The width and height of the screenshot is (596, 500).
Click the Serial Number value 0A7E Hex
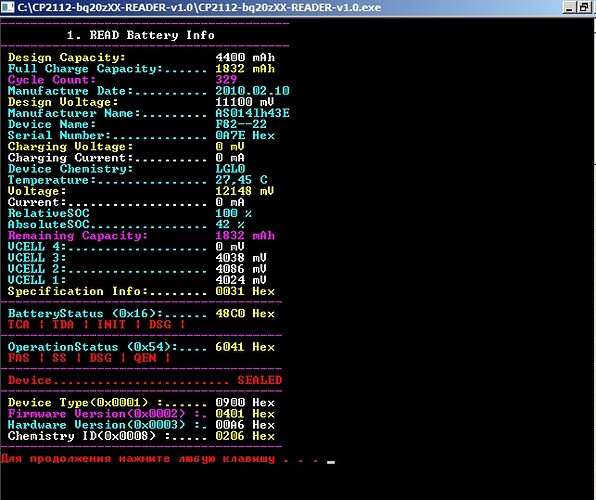click(245, 135)
